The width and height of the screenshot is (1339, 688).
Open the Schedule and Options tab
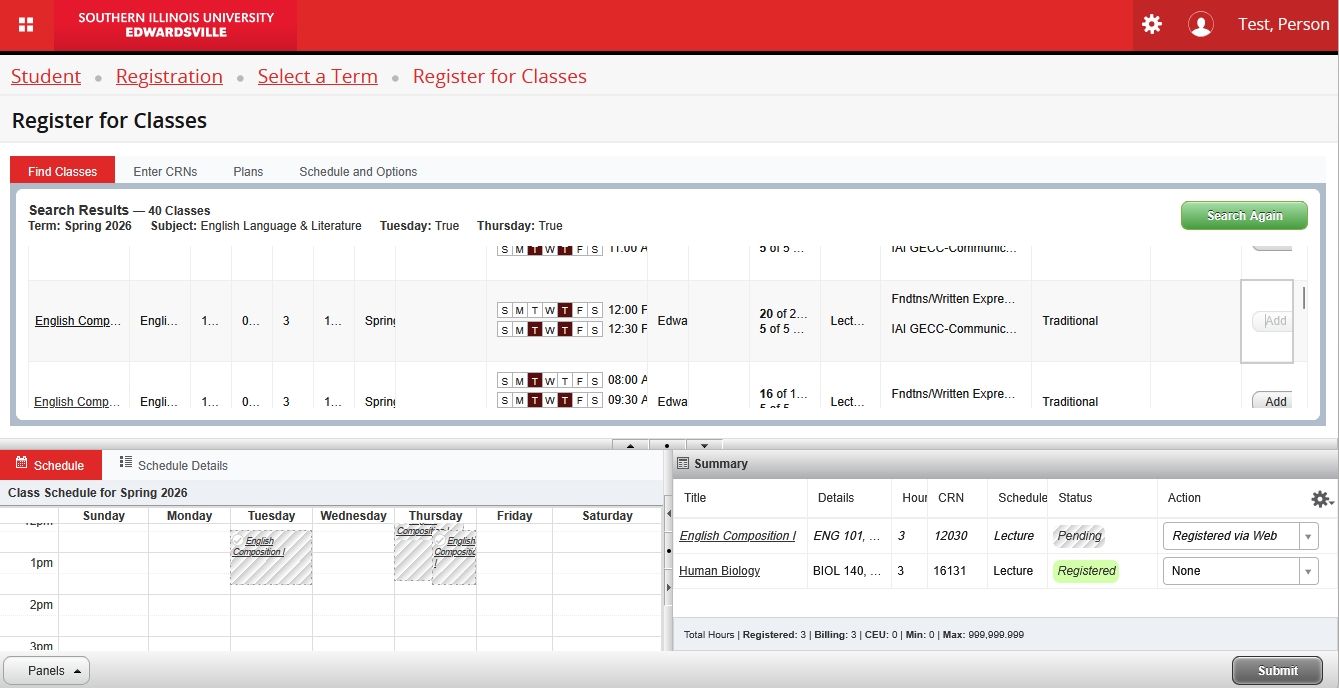[x=358, y=172]
